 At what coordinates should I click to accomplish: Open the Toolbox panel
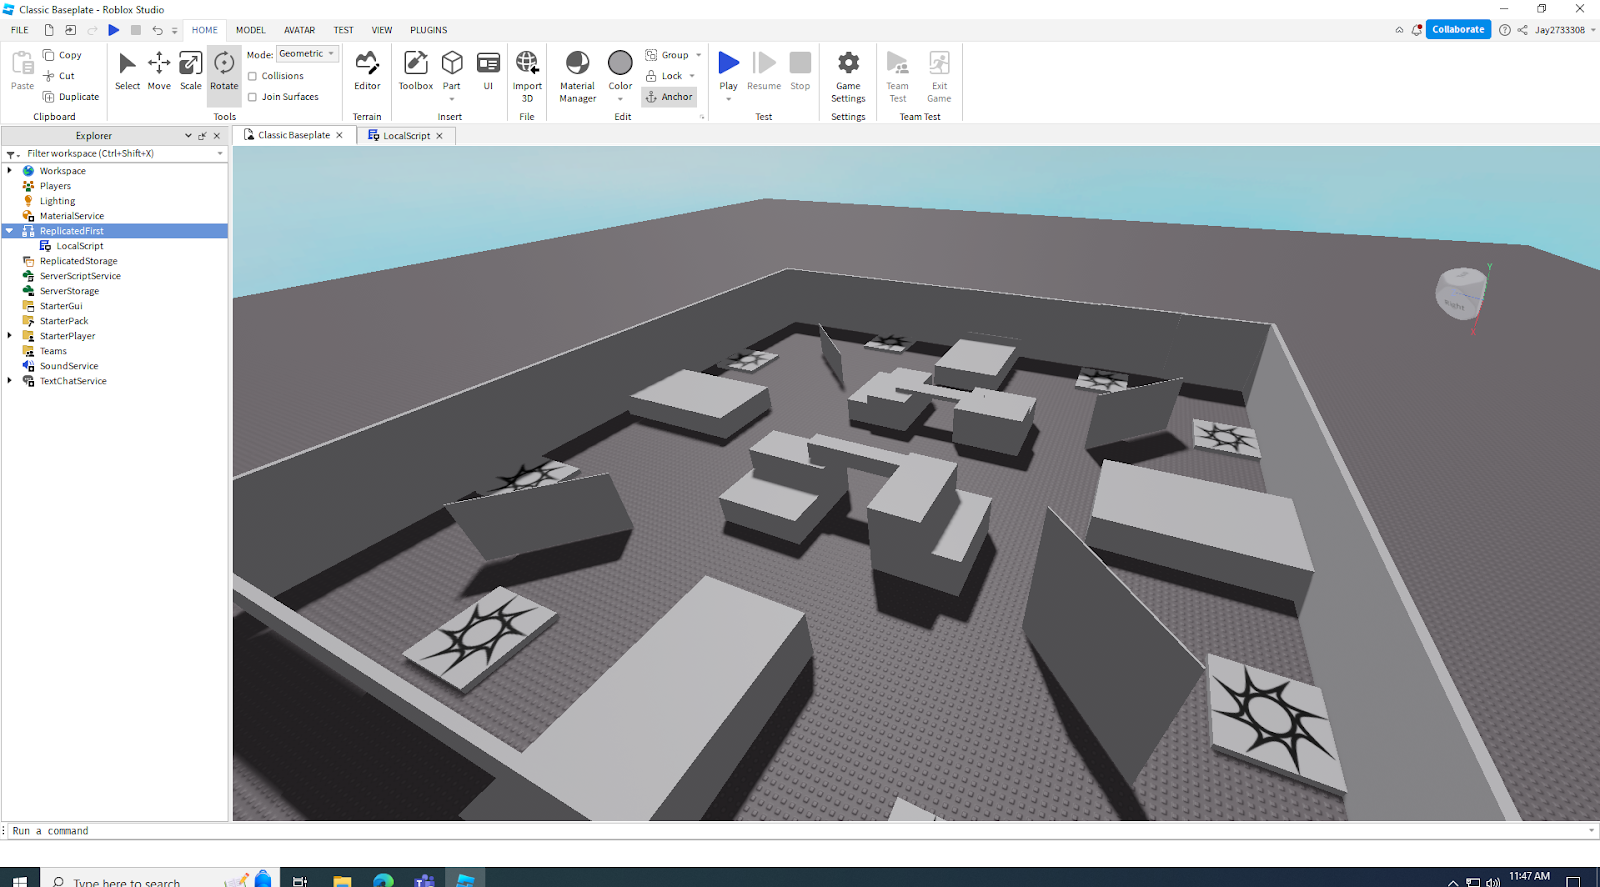pos(416,72)
